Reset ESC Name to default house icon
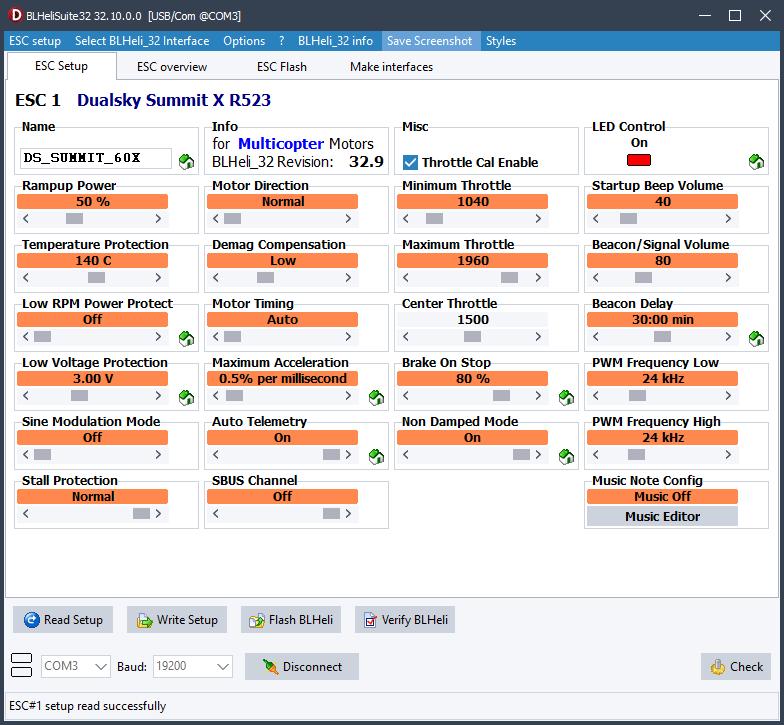784x725 pixels. tap(186, 161)
